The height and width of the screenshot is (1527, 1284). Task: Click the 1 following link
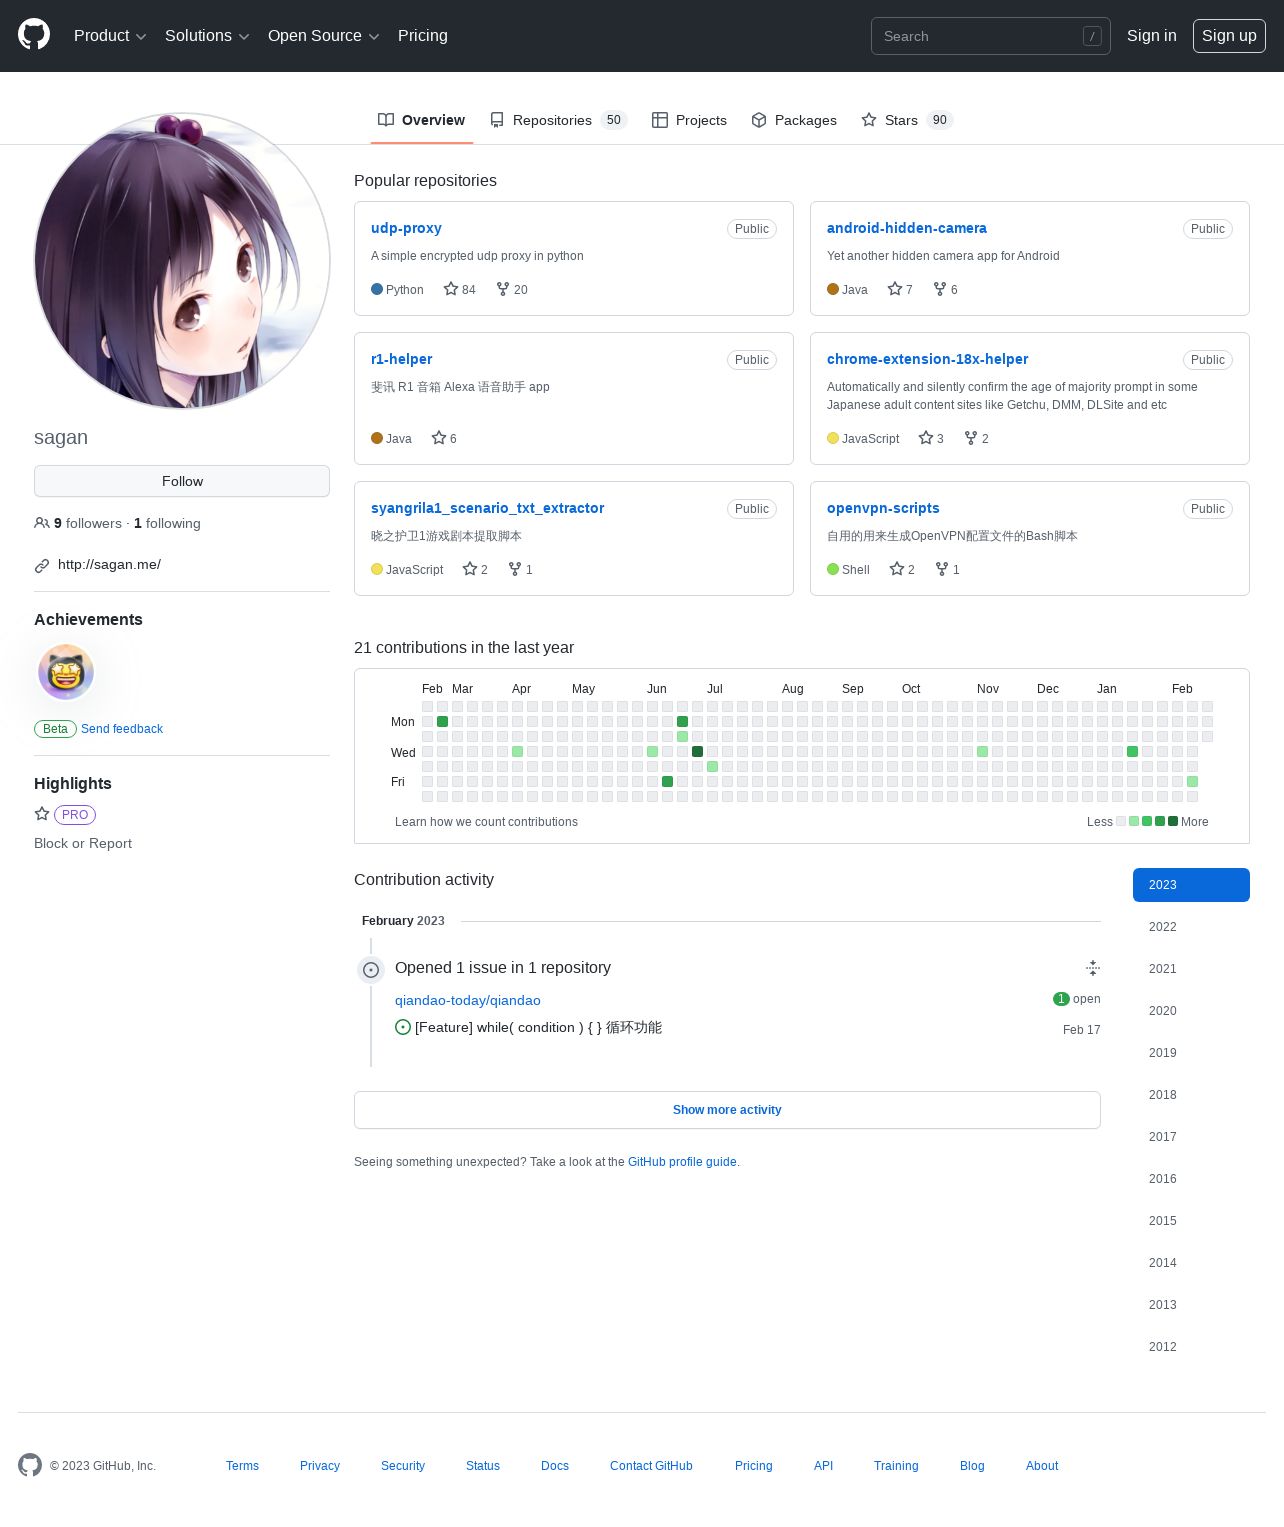(167, 523)
